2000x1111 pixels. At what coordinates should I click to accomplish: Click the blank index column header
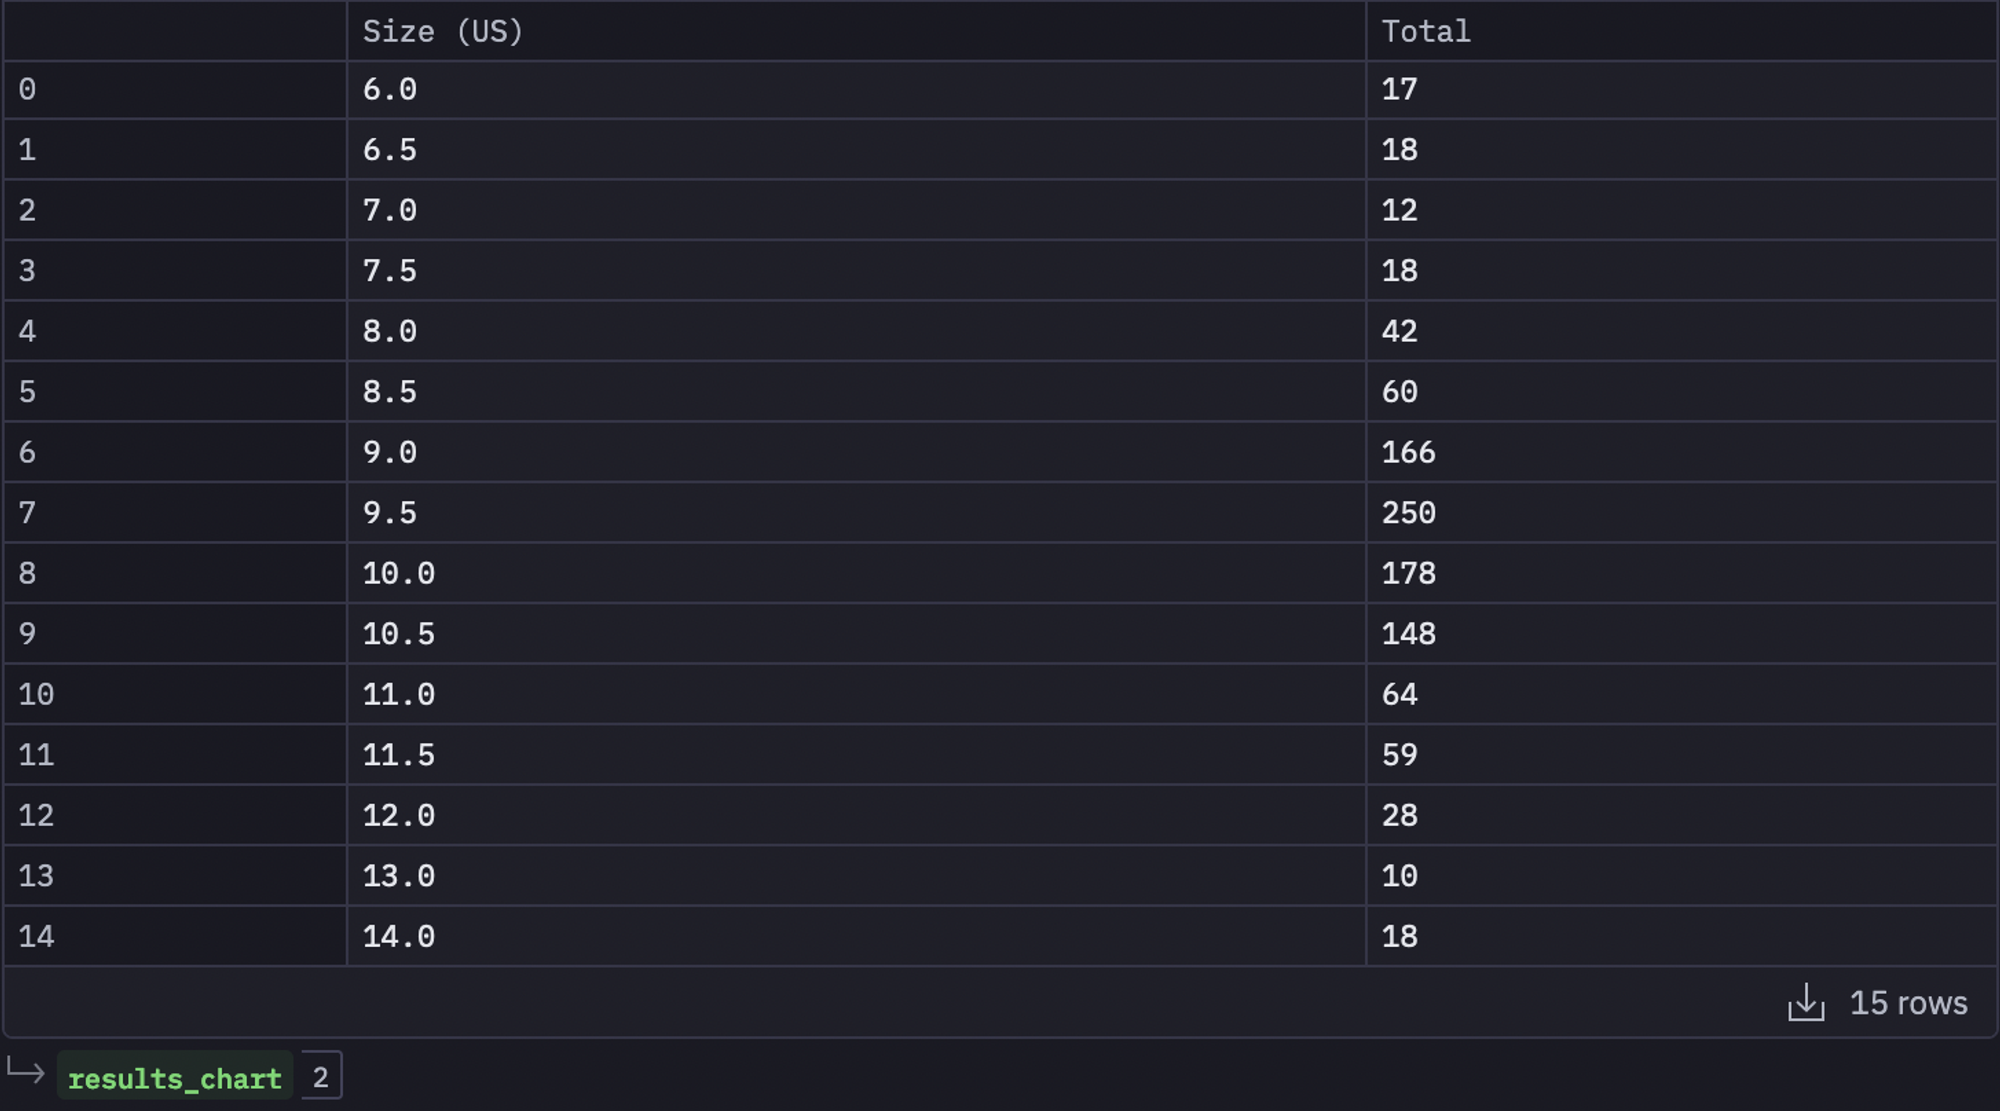tap(175, 30)
